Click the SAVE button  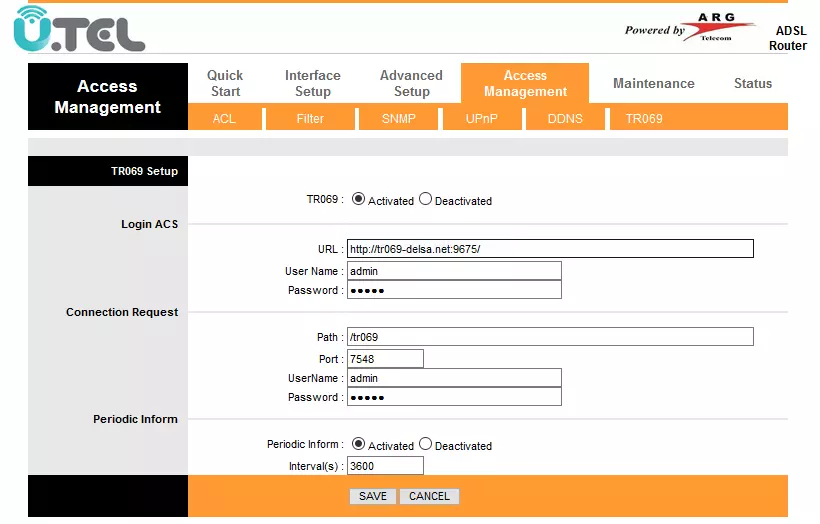click(373, 496)
